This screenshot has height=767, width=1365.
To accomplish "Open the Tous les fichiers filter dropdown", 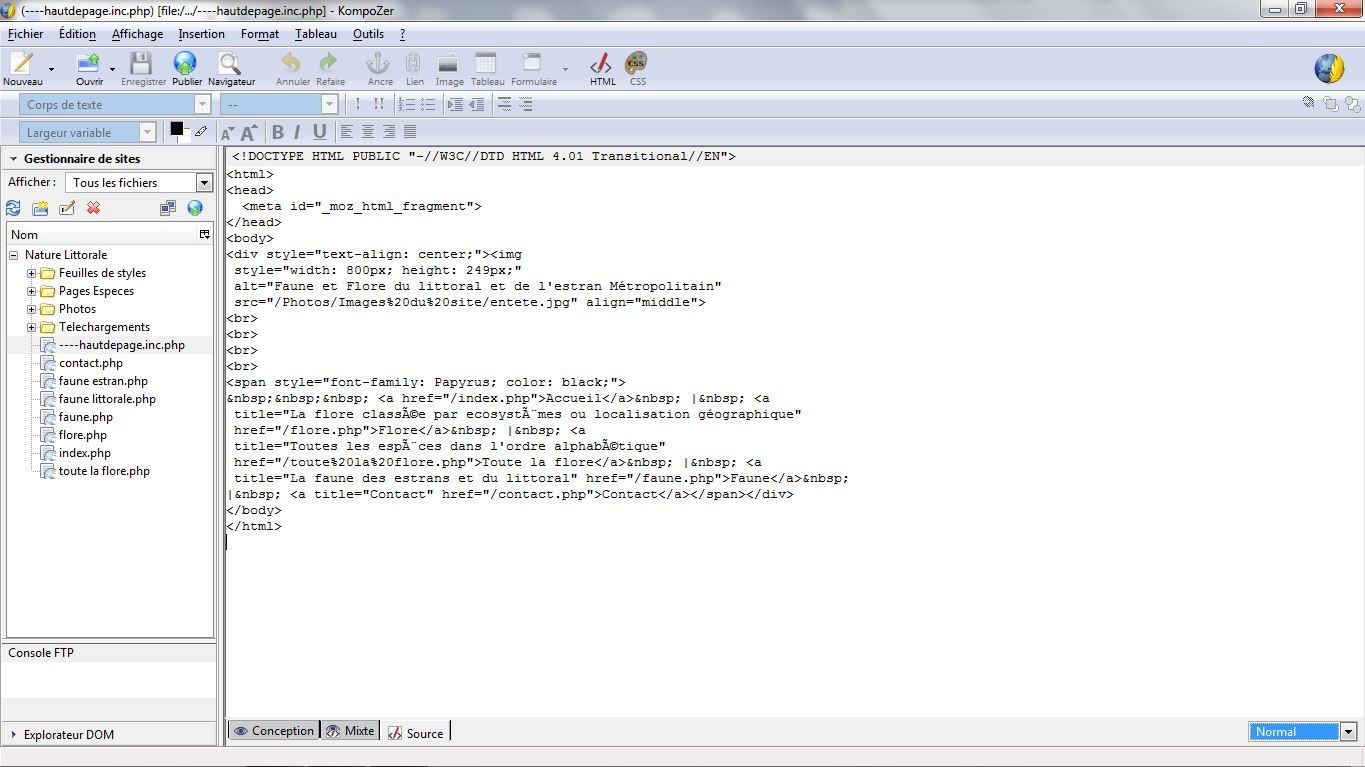I will [x=139, y=183].
